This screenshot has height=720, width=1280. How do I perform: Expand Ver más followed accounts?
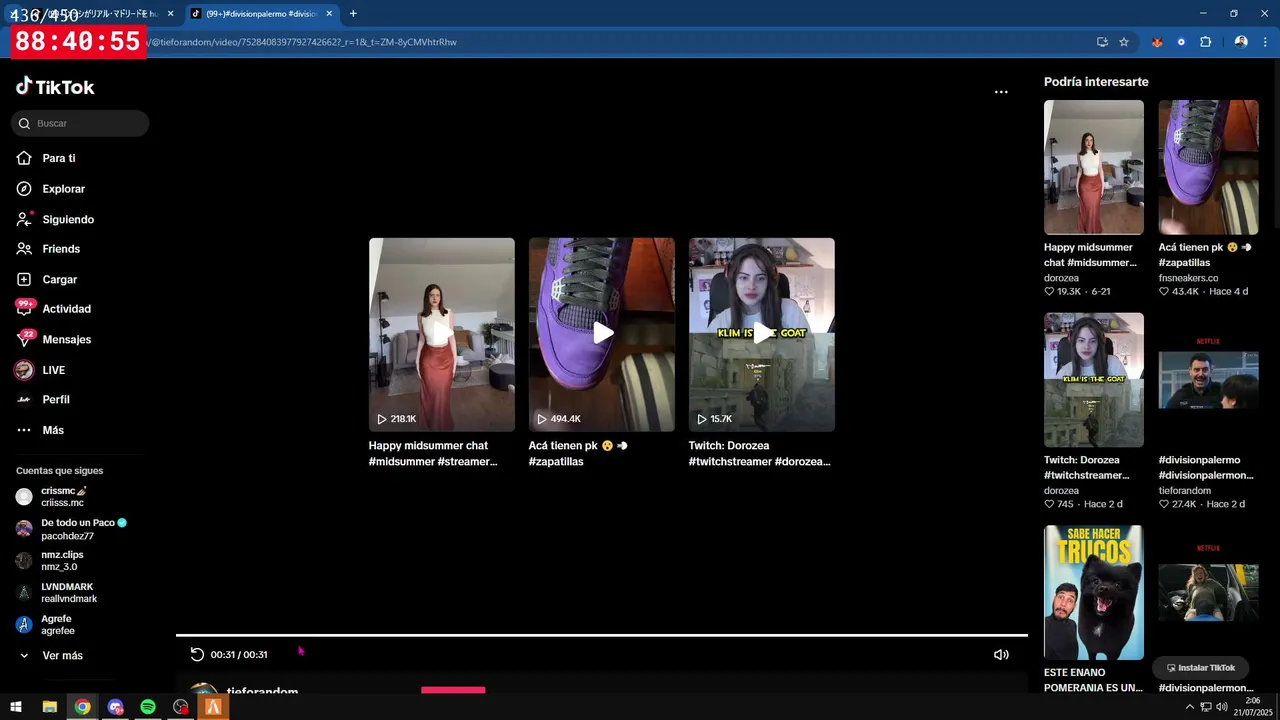50,655
